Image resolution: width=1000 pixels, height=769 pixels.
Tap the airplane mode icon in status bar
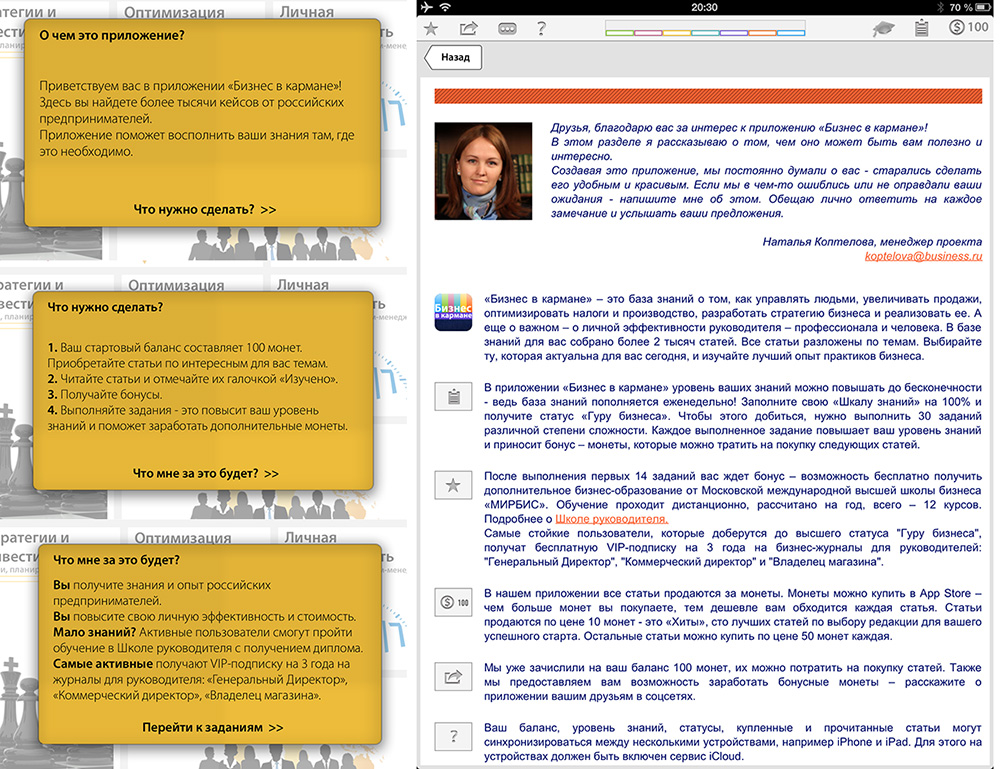[427, 7]
